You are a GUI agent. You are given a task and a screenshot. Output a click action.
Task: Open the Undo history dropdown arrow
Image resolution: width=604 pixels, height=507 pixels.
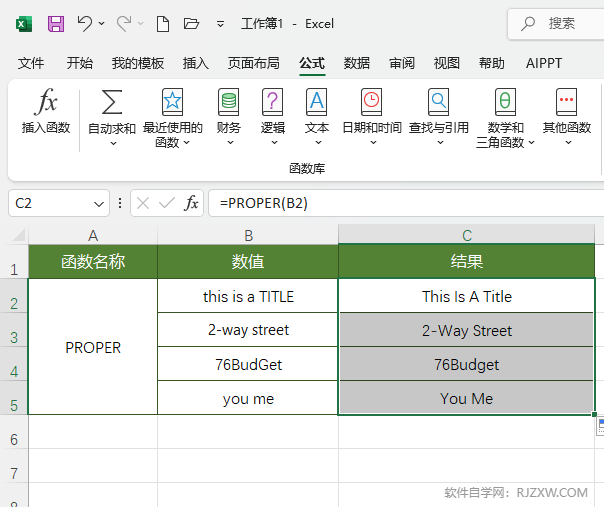102,23
